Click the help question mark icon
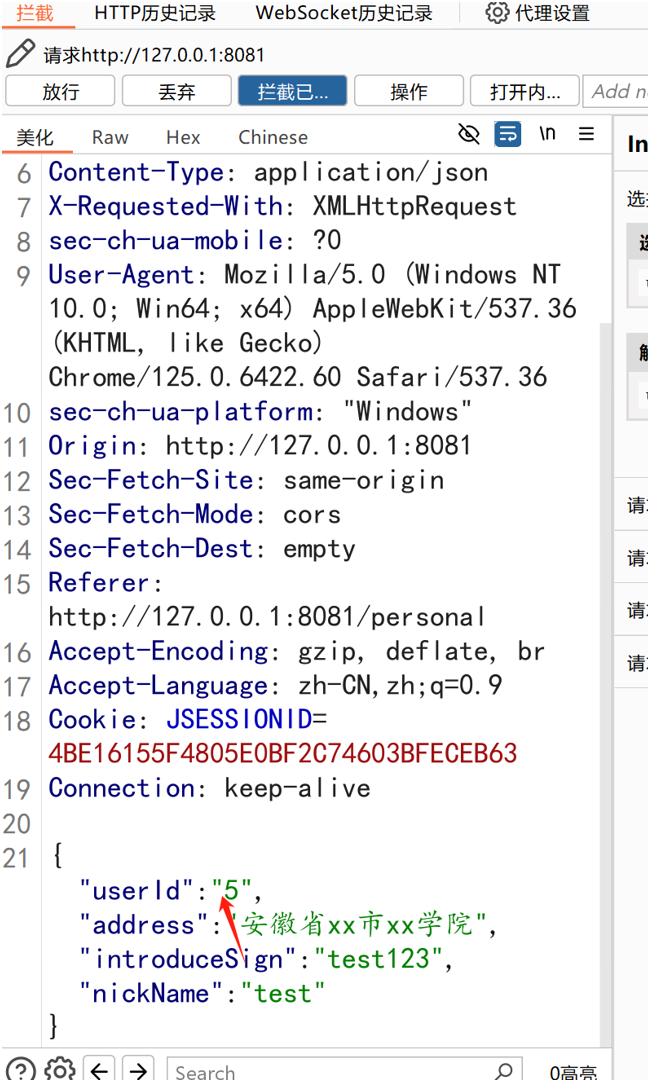 [x=21, y=1069]
